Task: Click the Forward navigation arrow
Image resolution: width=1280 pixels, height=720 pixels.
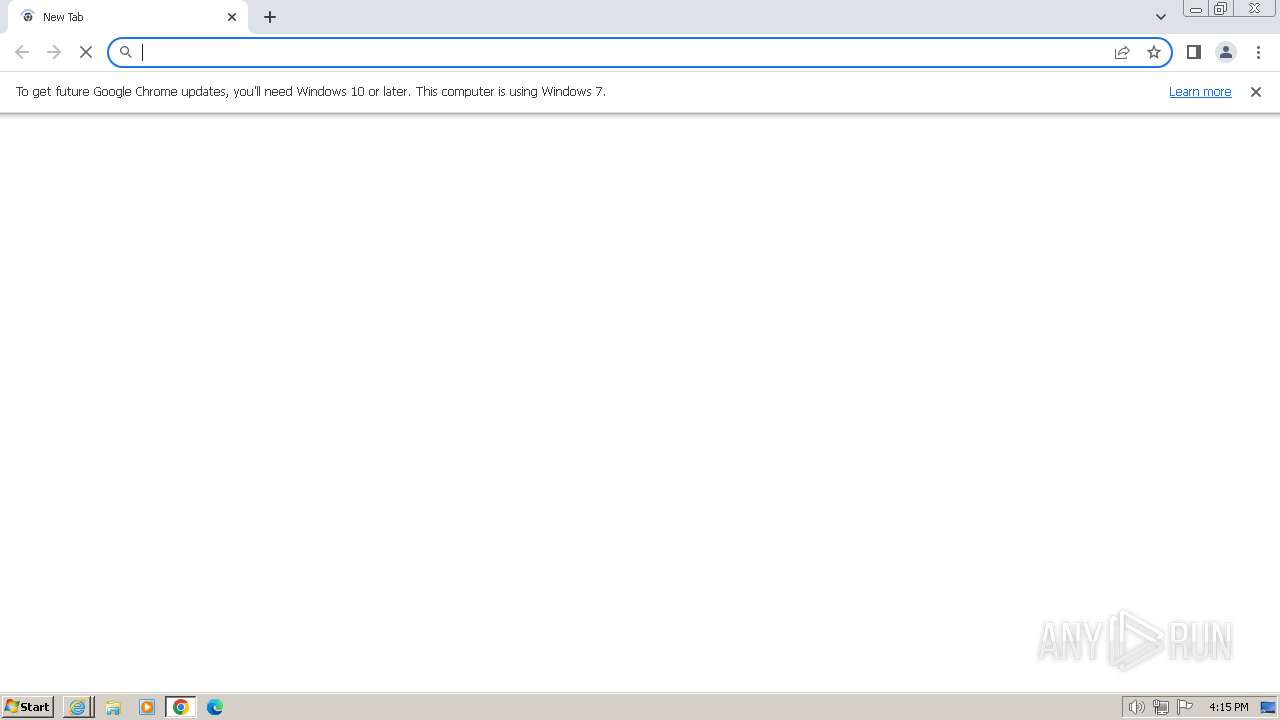Action: point(54,52)
